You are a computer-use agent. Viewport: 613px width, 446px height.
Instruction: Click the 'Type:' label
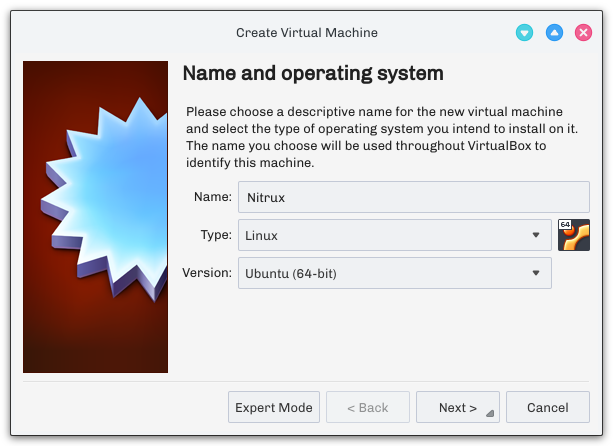pos(216,235)
